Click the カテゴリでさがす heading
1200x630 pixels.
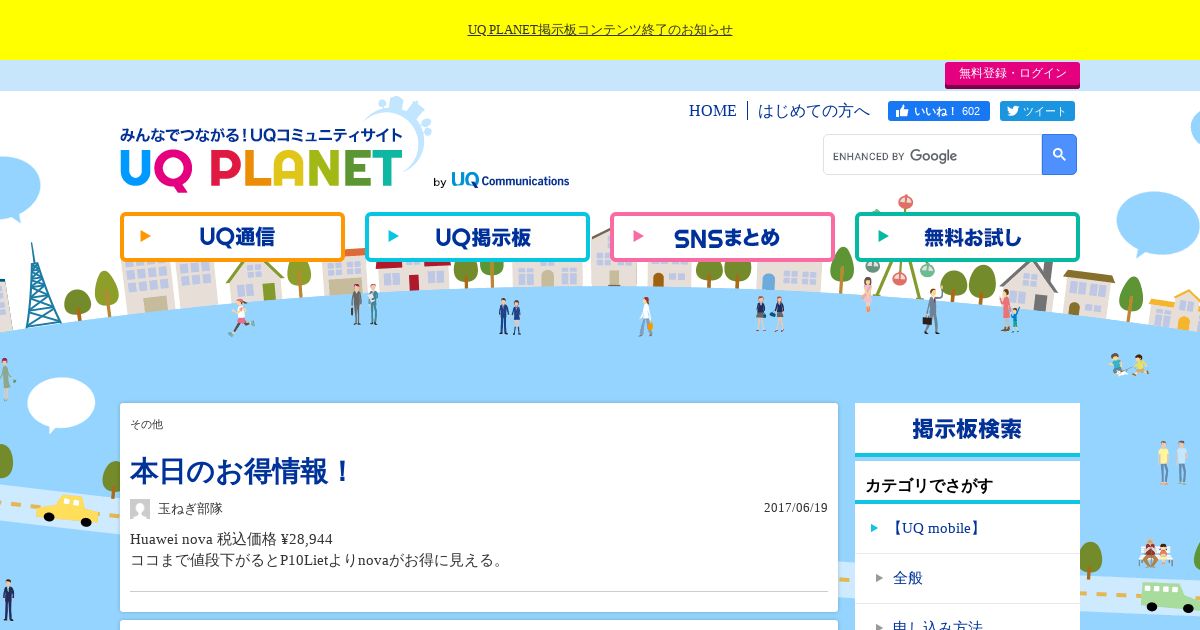tap(929, 486)
